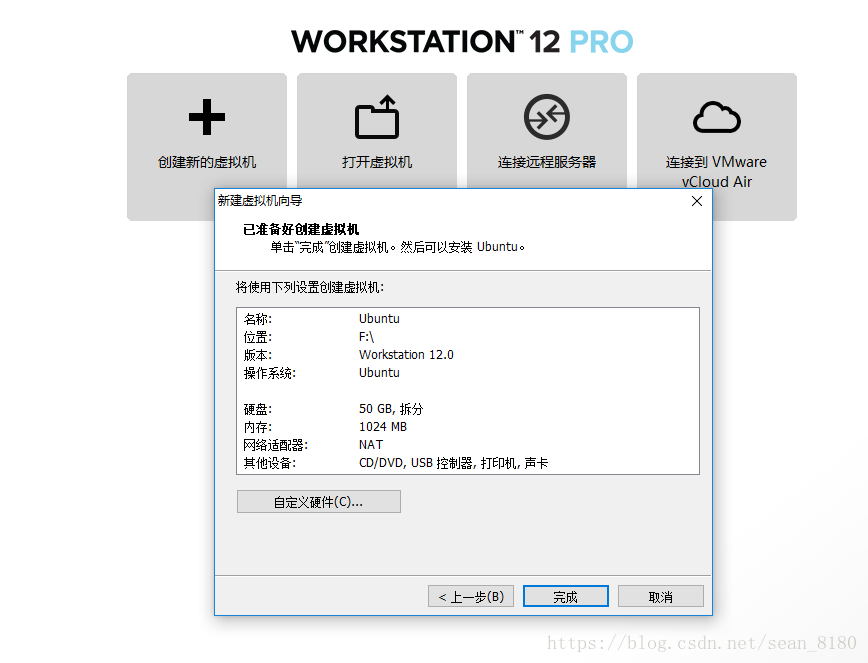The height and width of the screenshot is (663, 868).
Task: Close the 新建虚拟机向导 dialog
Action: click(x=697, y=201)
